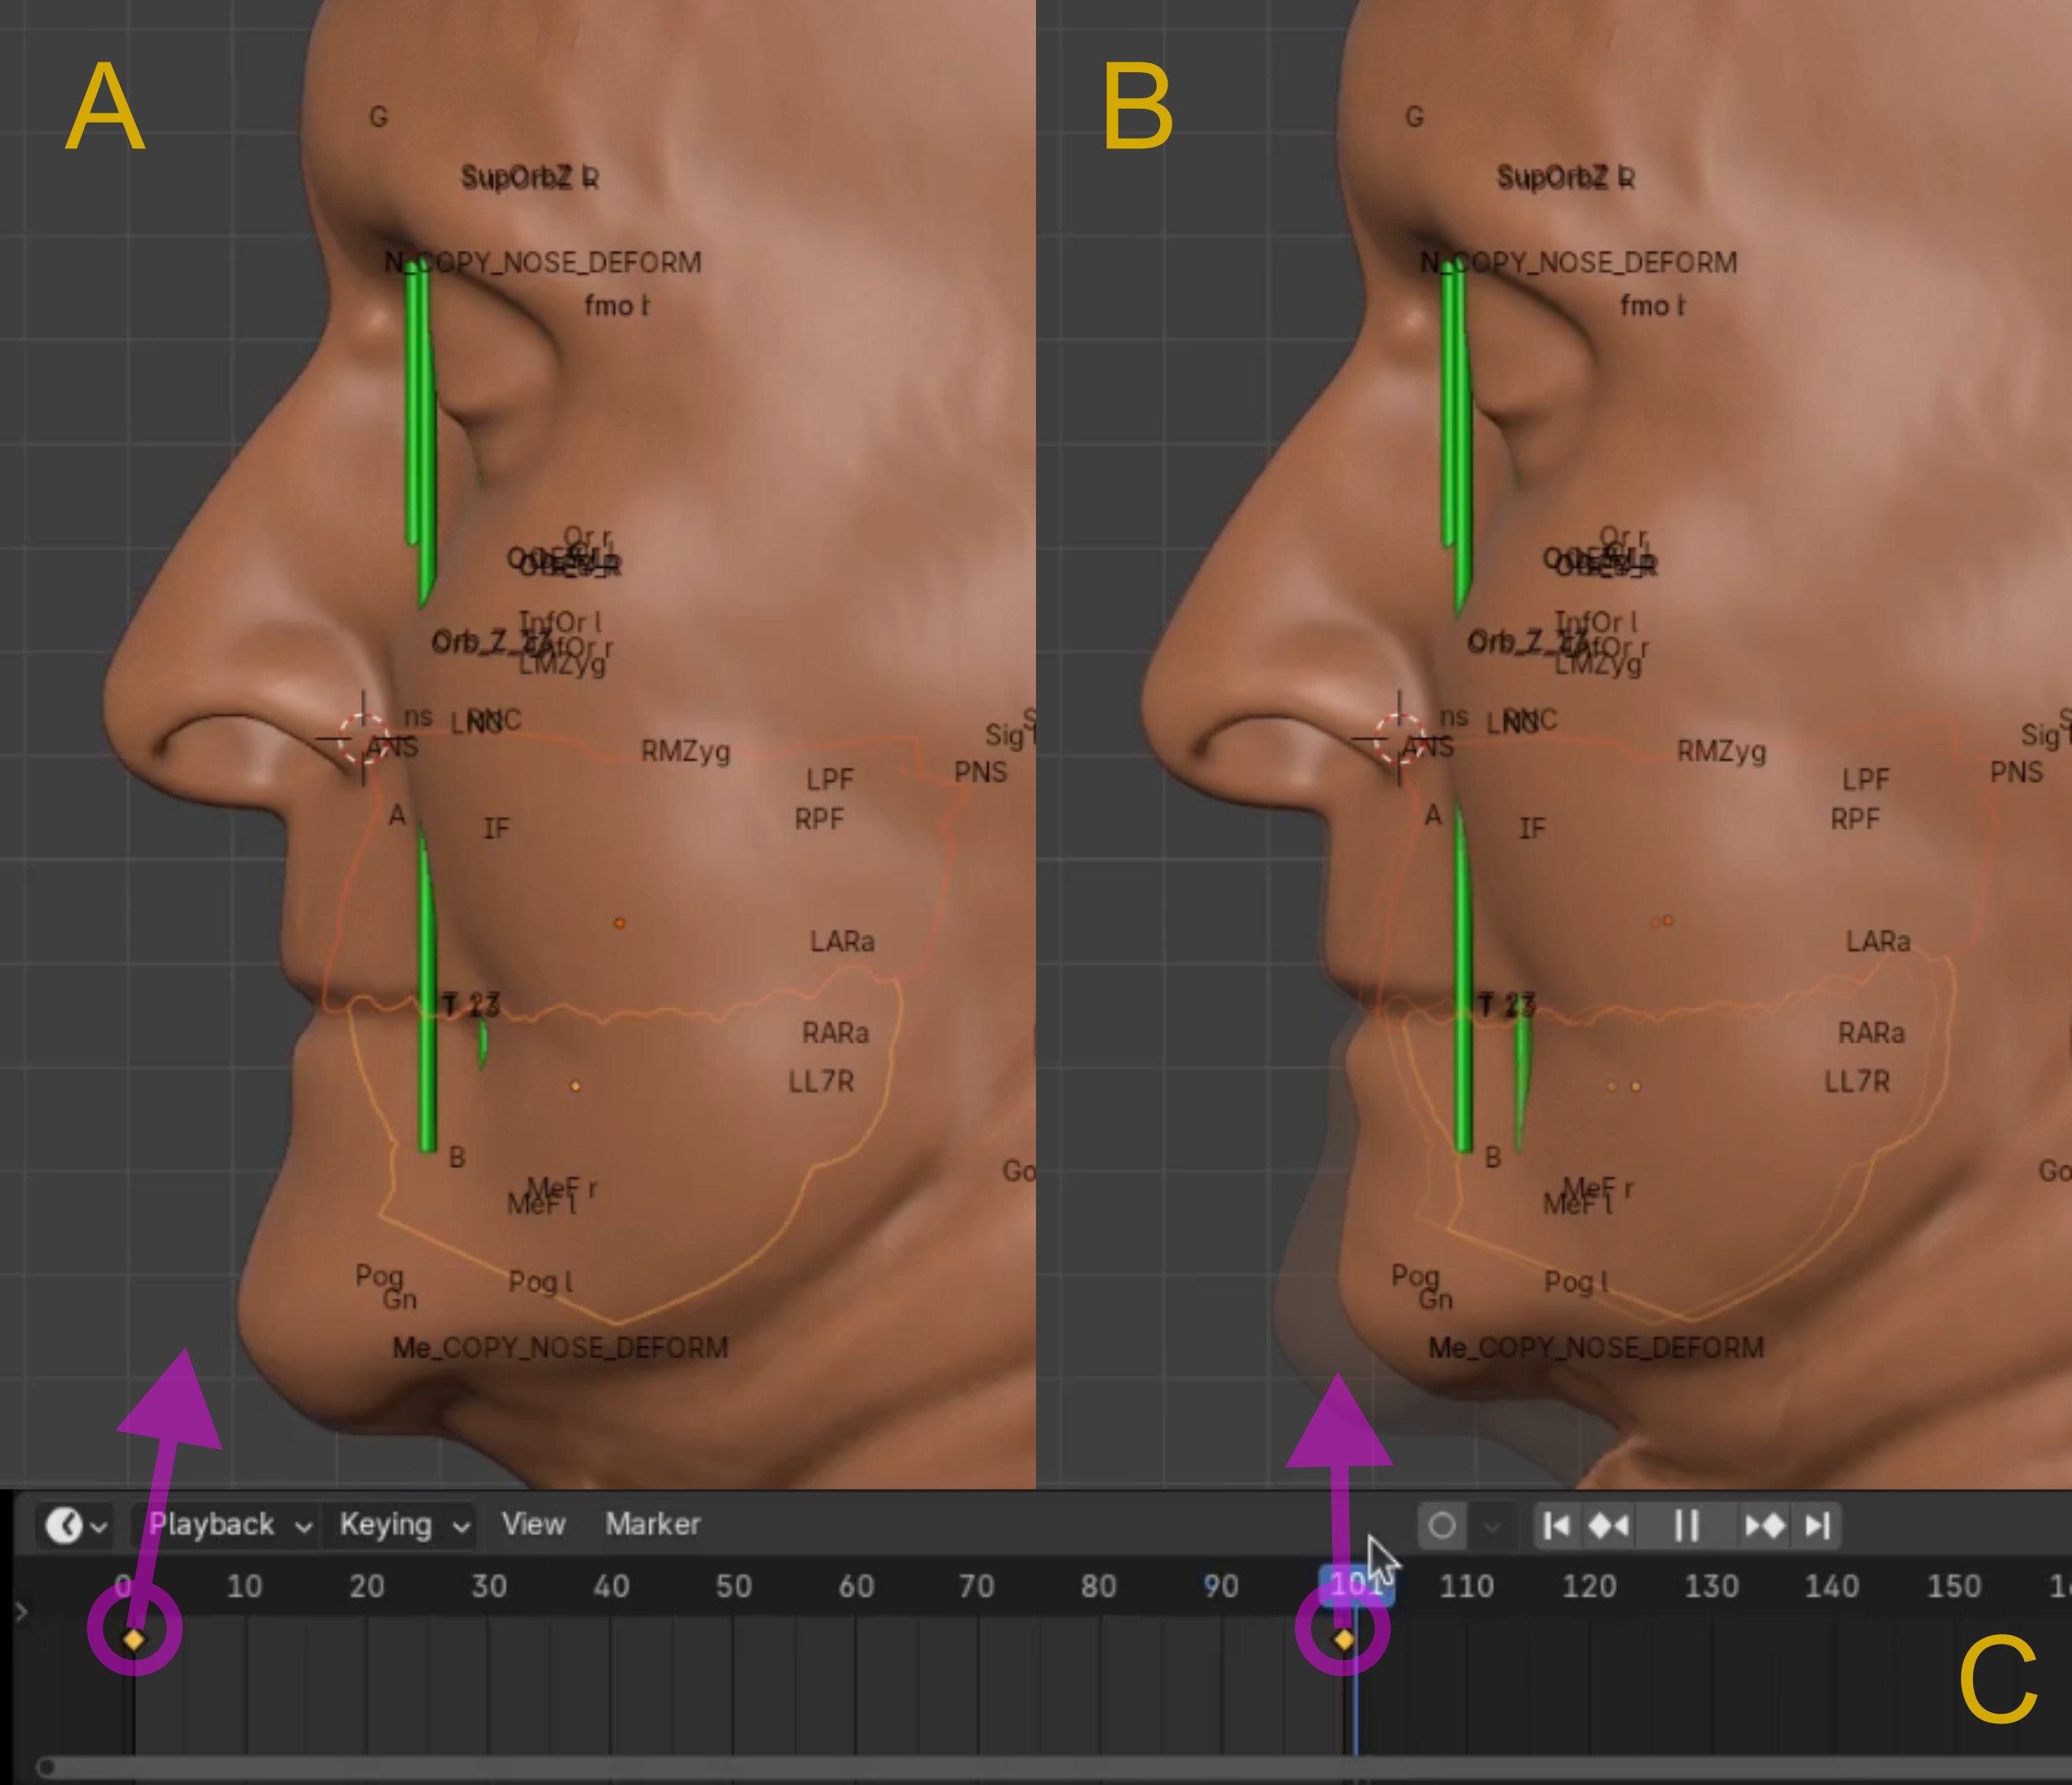2072x1785 pixels.
Task: Select the keyframe diamond at frame 0
Action: tap(134, 1639)
